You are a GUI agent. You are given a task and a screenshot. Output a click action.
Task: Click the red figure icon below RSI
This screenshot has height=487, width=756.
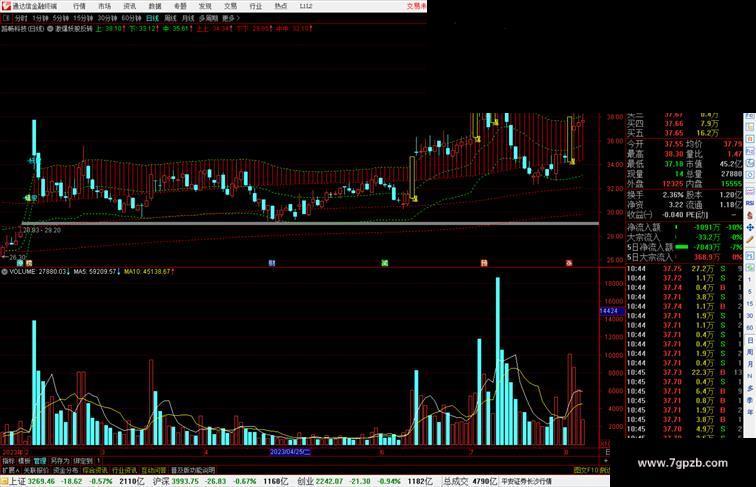[750, 216]
